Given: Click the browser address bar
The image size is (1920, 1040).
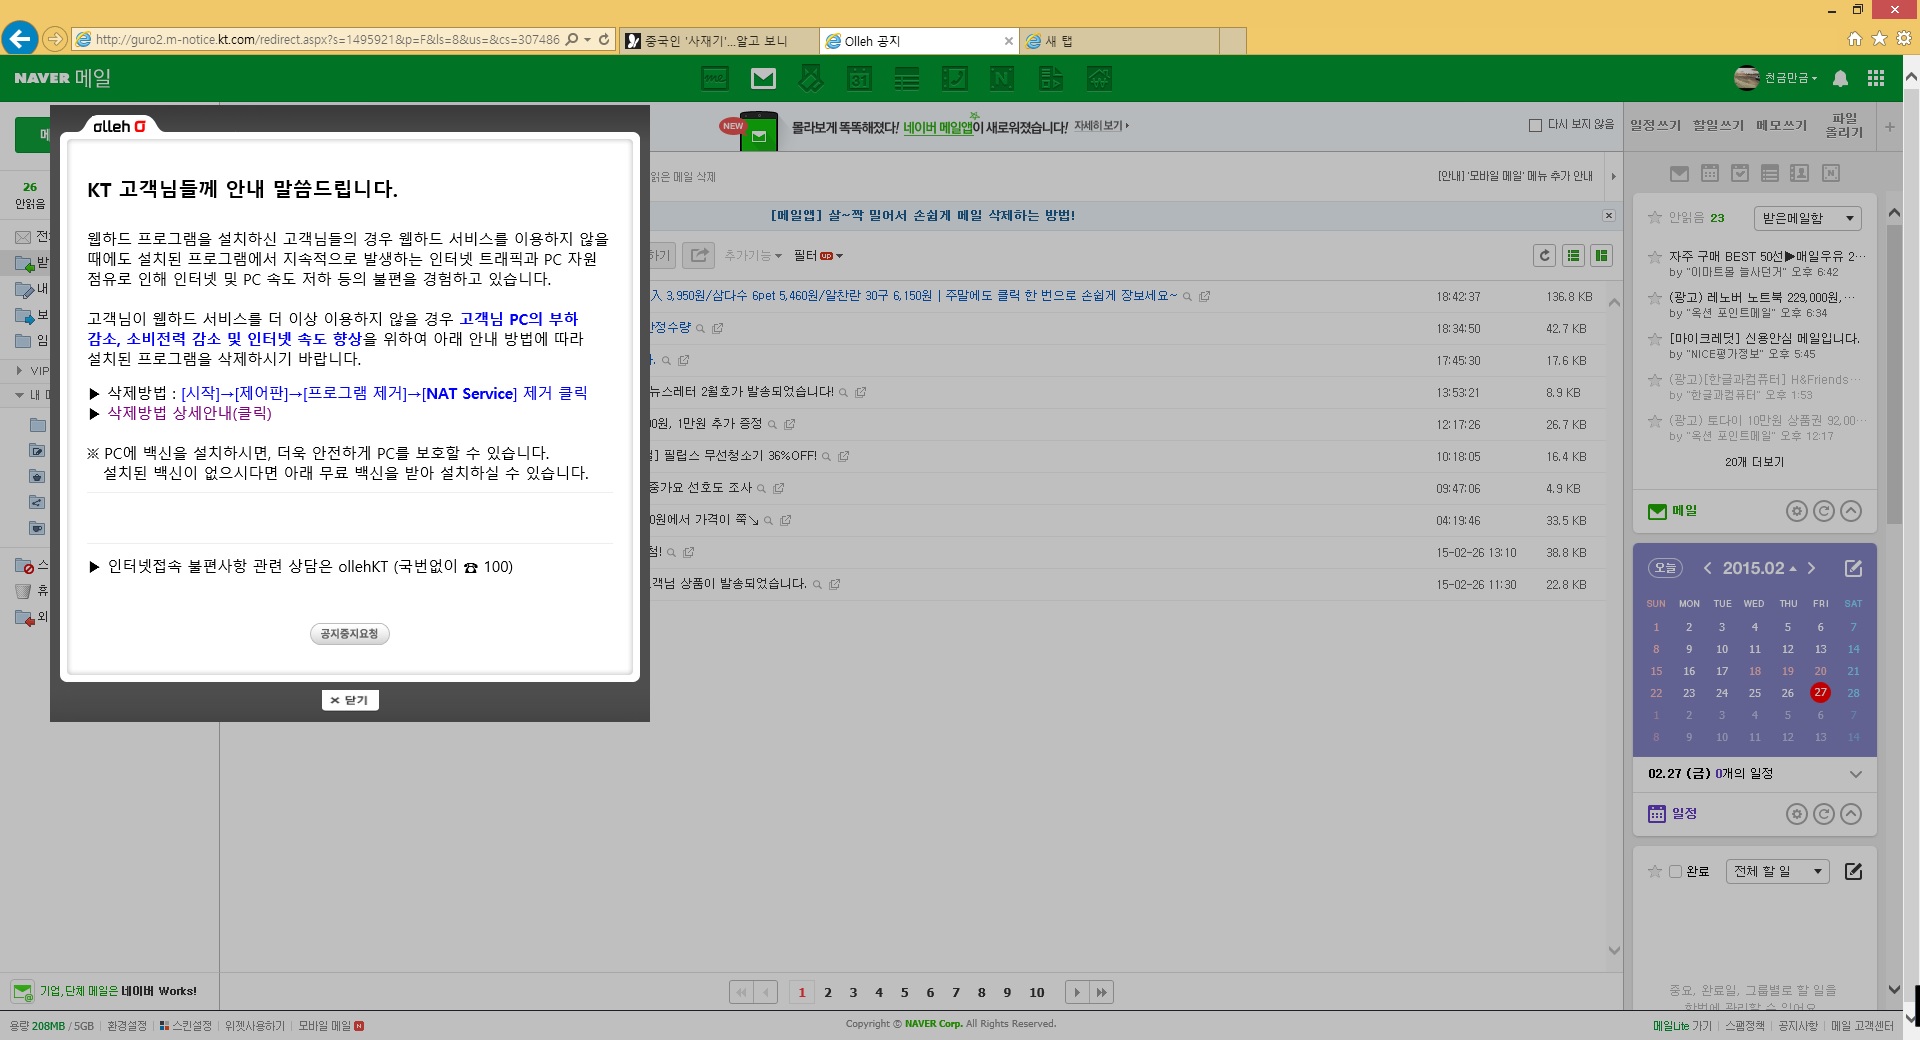Looking at the screenshot, I should pyautogui.click(x=328, y=40).
